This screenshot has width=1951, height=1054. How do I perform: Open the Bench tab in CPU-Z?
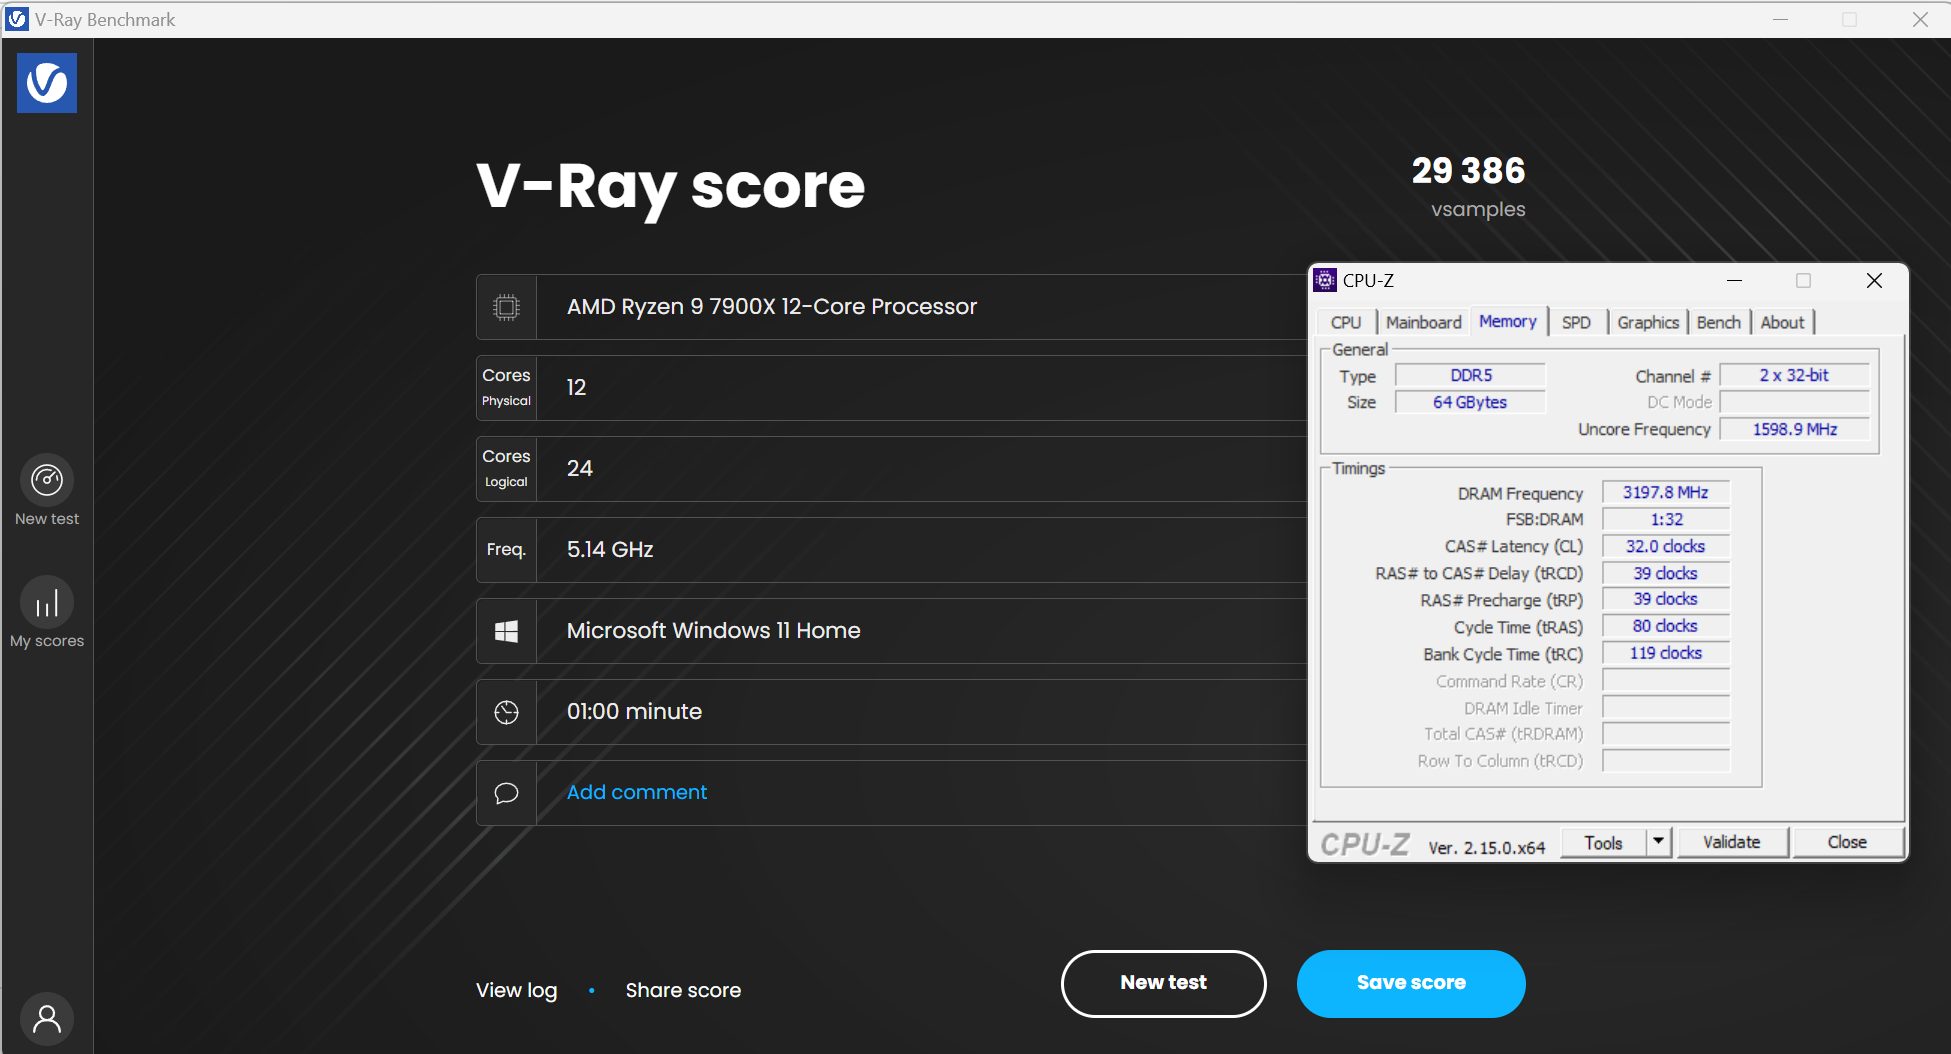[1718, 322]
